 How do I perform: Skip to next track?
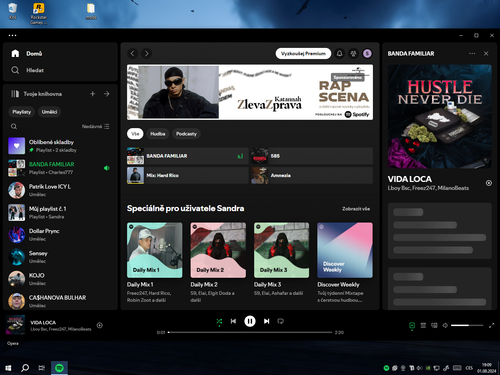[x=266, y=321]
